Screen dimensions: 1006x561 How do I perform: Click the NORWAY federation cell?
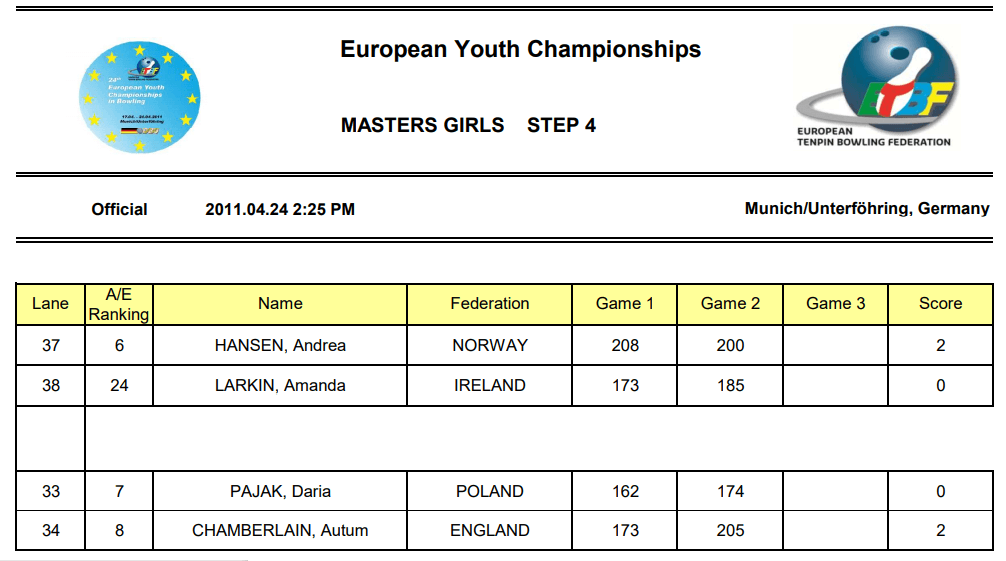point(490,345)
